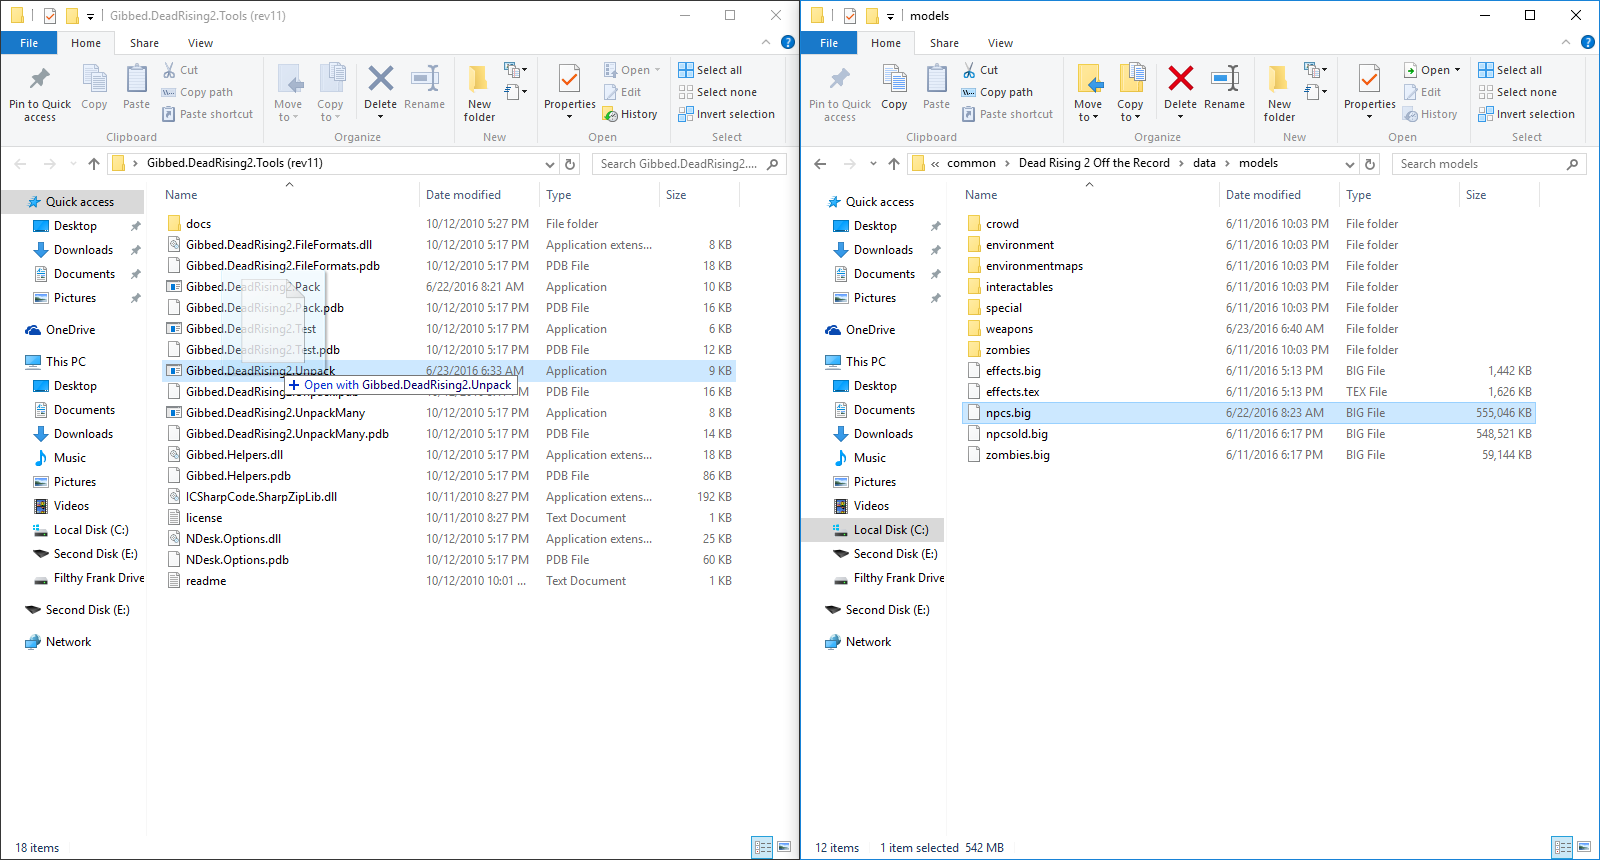The width and height of the screenshot is (1600, 860).
Task: Select Gibbed.DeadRising2.UnpackMany application file
Action: click(449, 413)
